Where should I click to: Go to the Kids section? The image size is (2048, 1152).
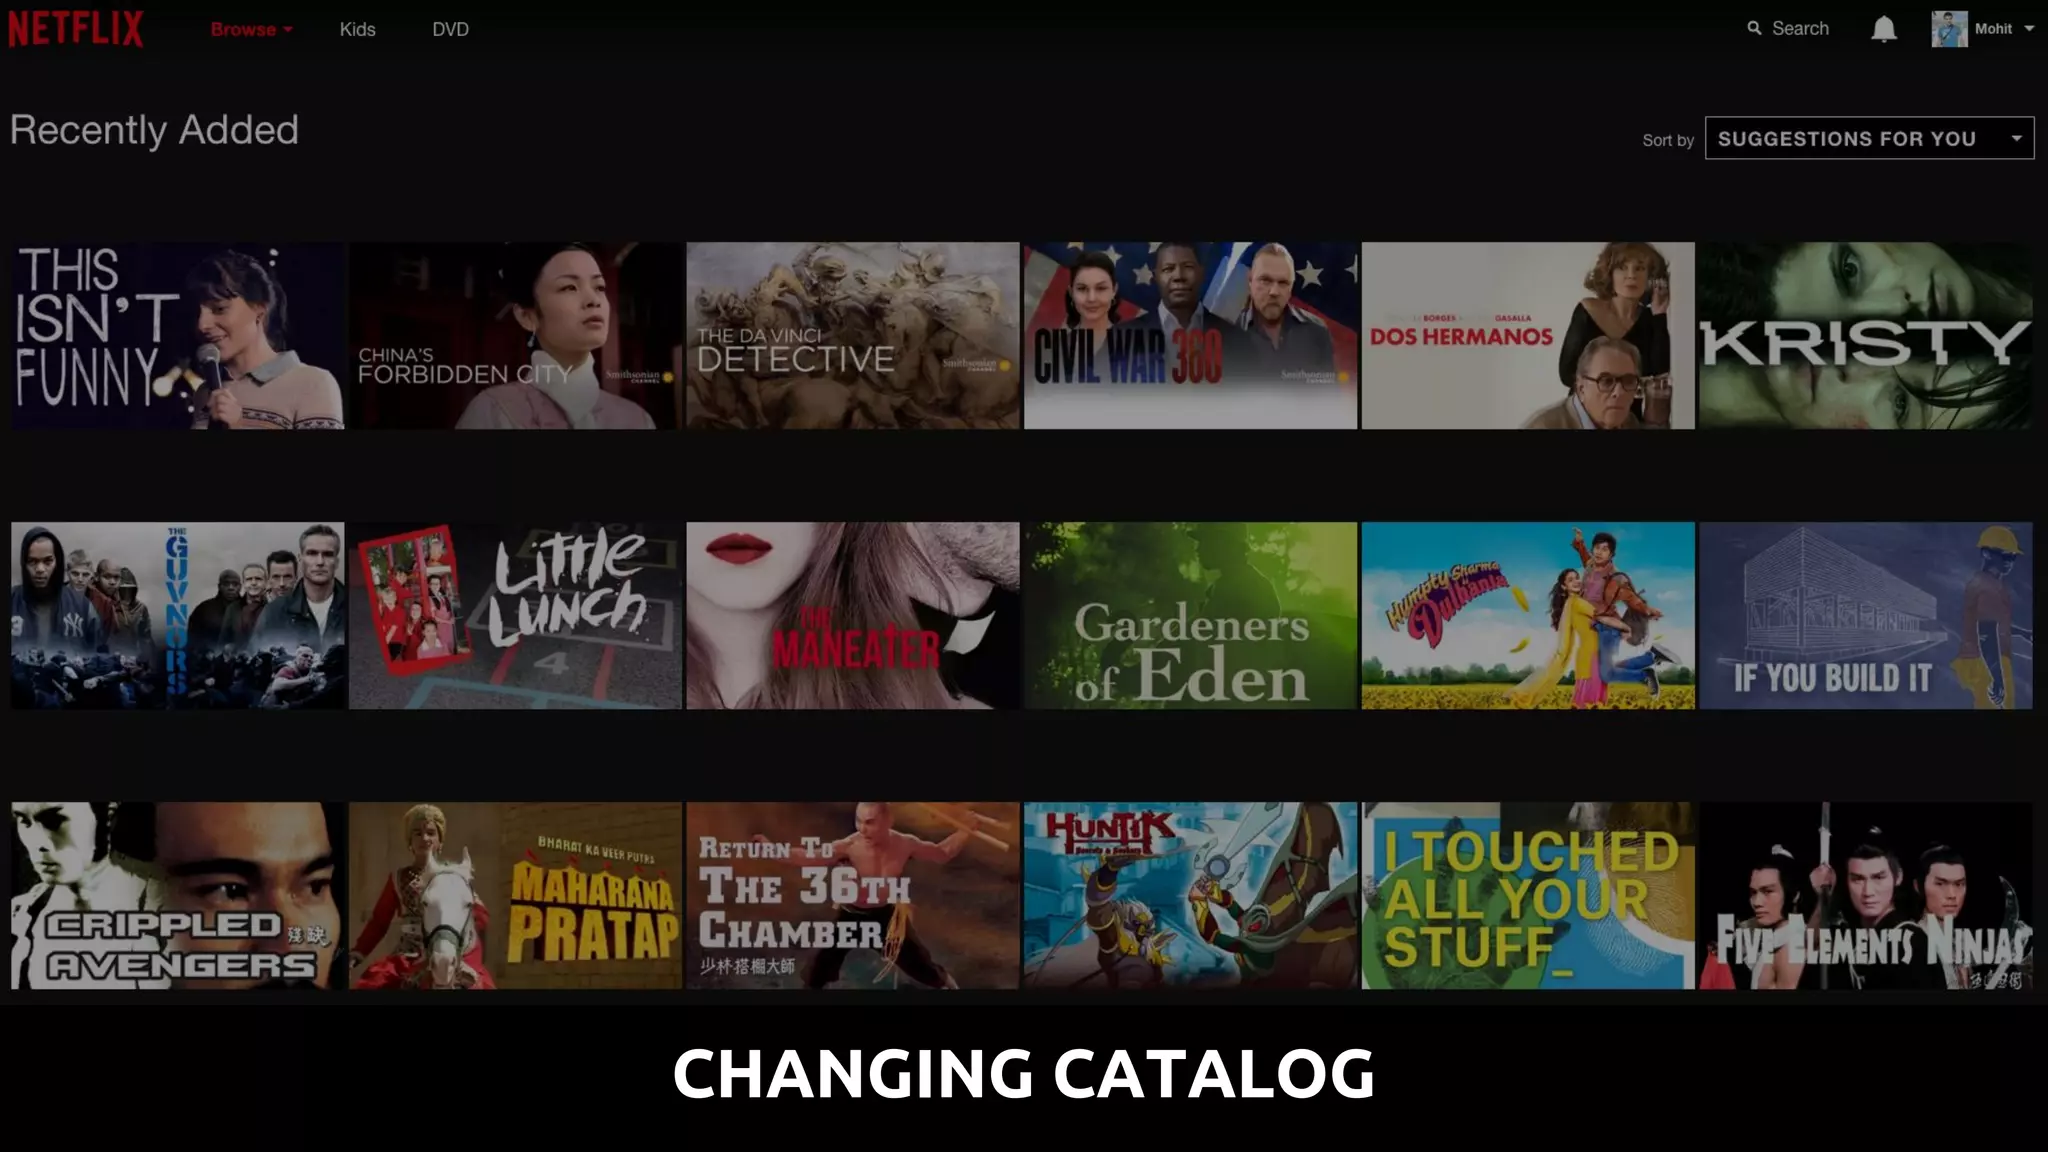(357, 29)
